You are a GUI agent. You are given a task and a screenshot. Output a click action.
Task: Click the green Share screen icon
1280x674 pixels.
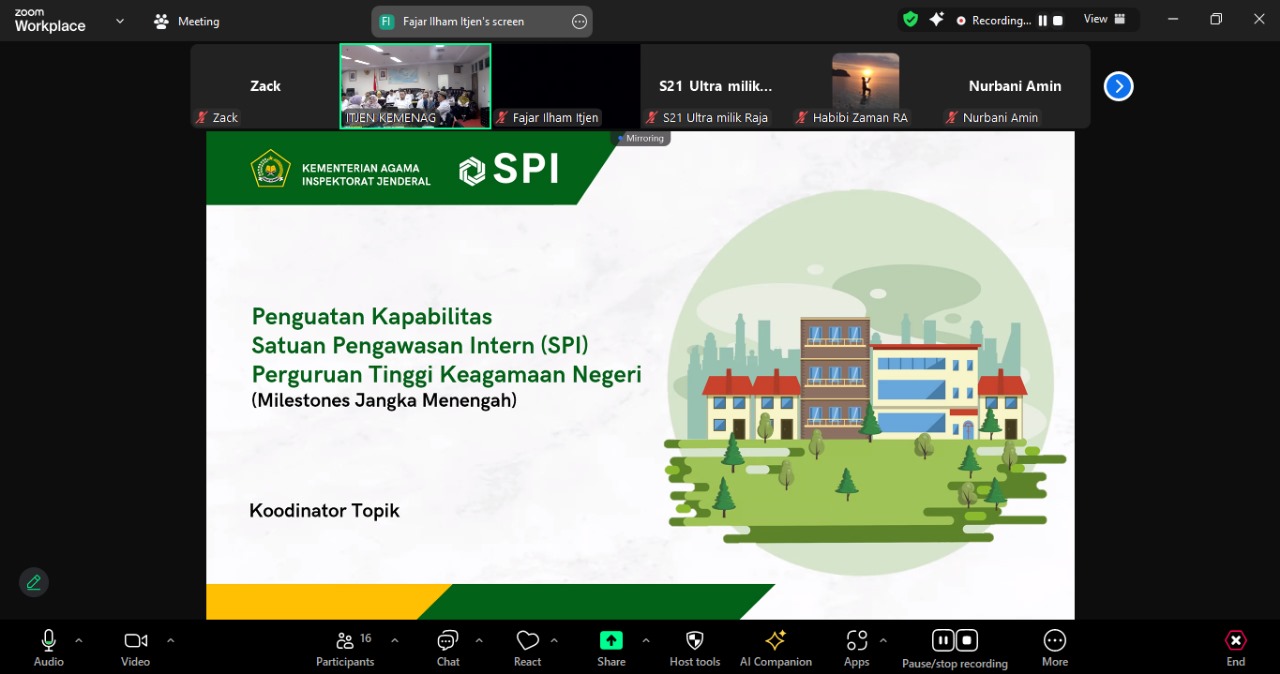pos(611,641)
